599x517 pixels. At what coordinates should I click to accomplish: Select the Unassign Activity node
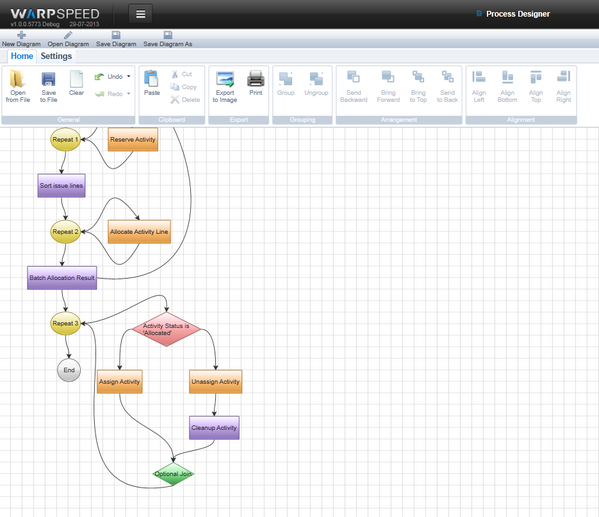click(215, 382)
